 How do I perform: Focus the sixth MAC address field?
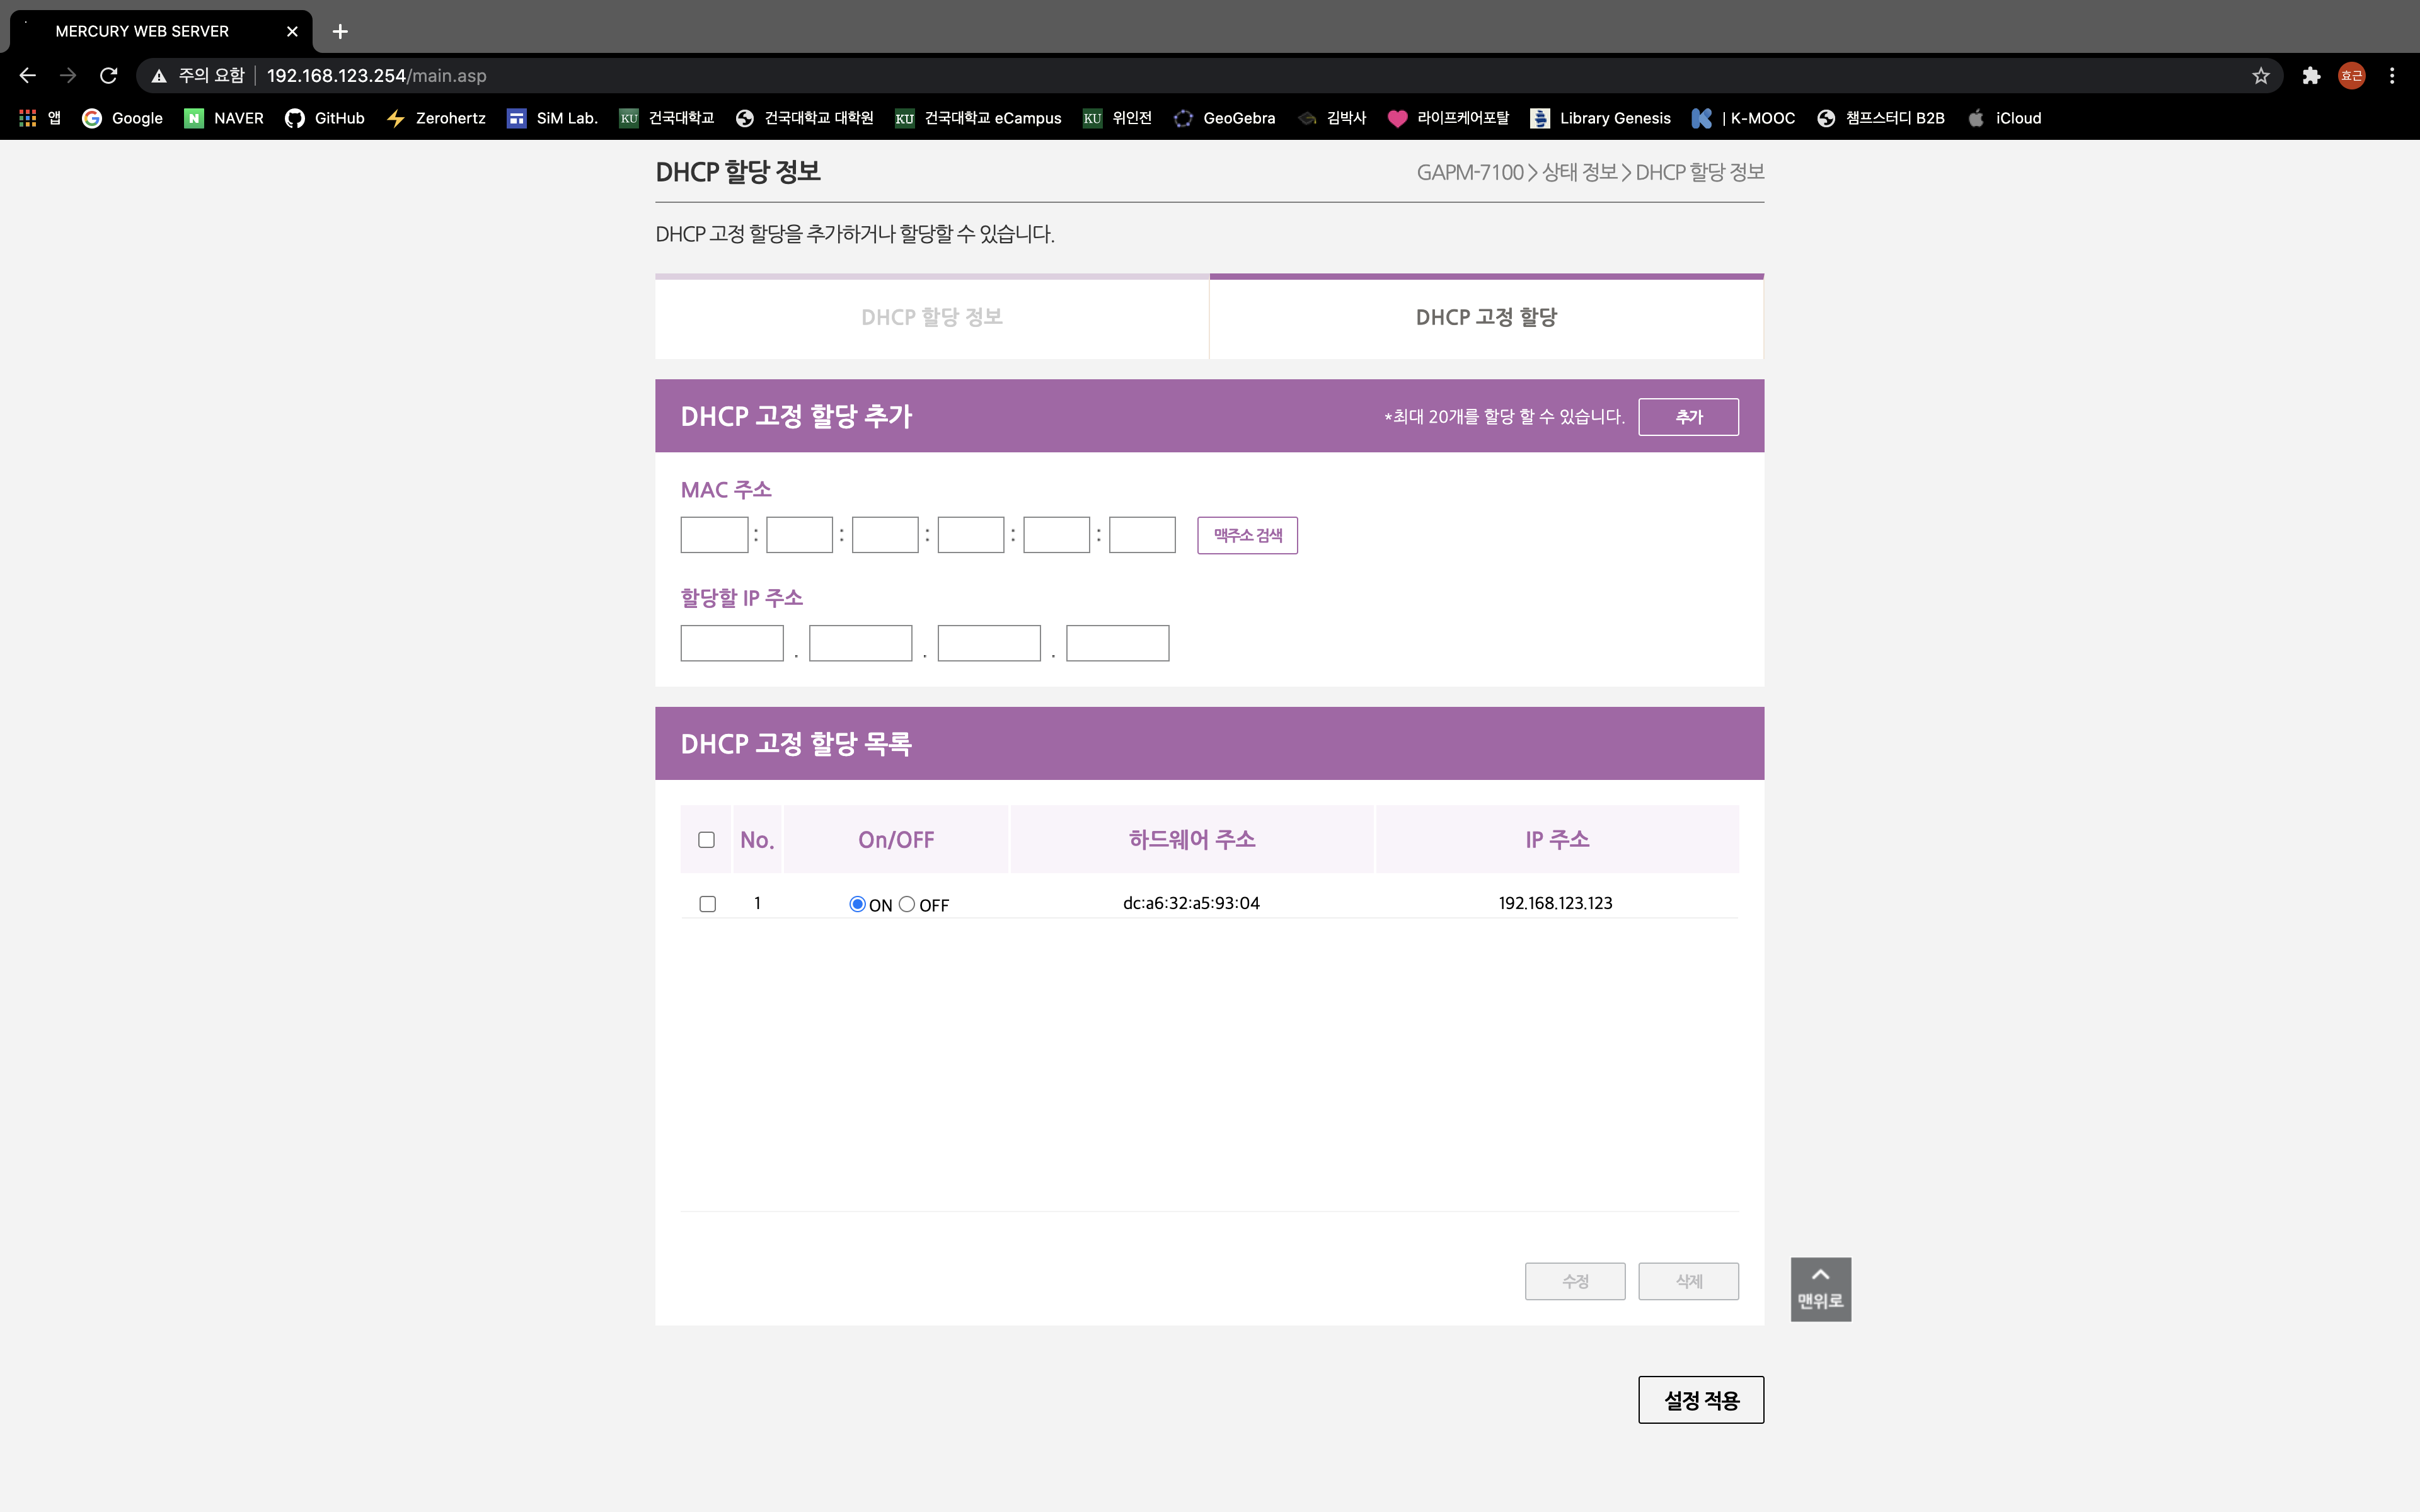coord(1142,535)
